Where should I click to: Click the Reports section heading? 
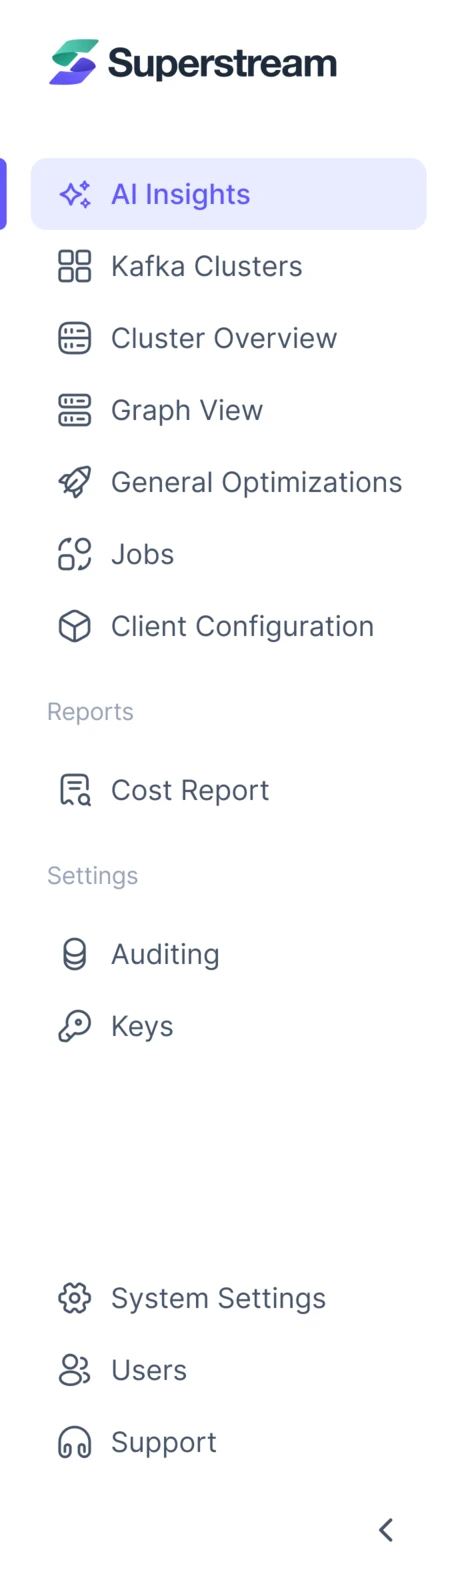(90, 712)
